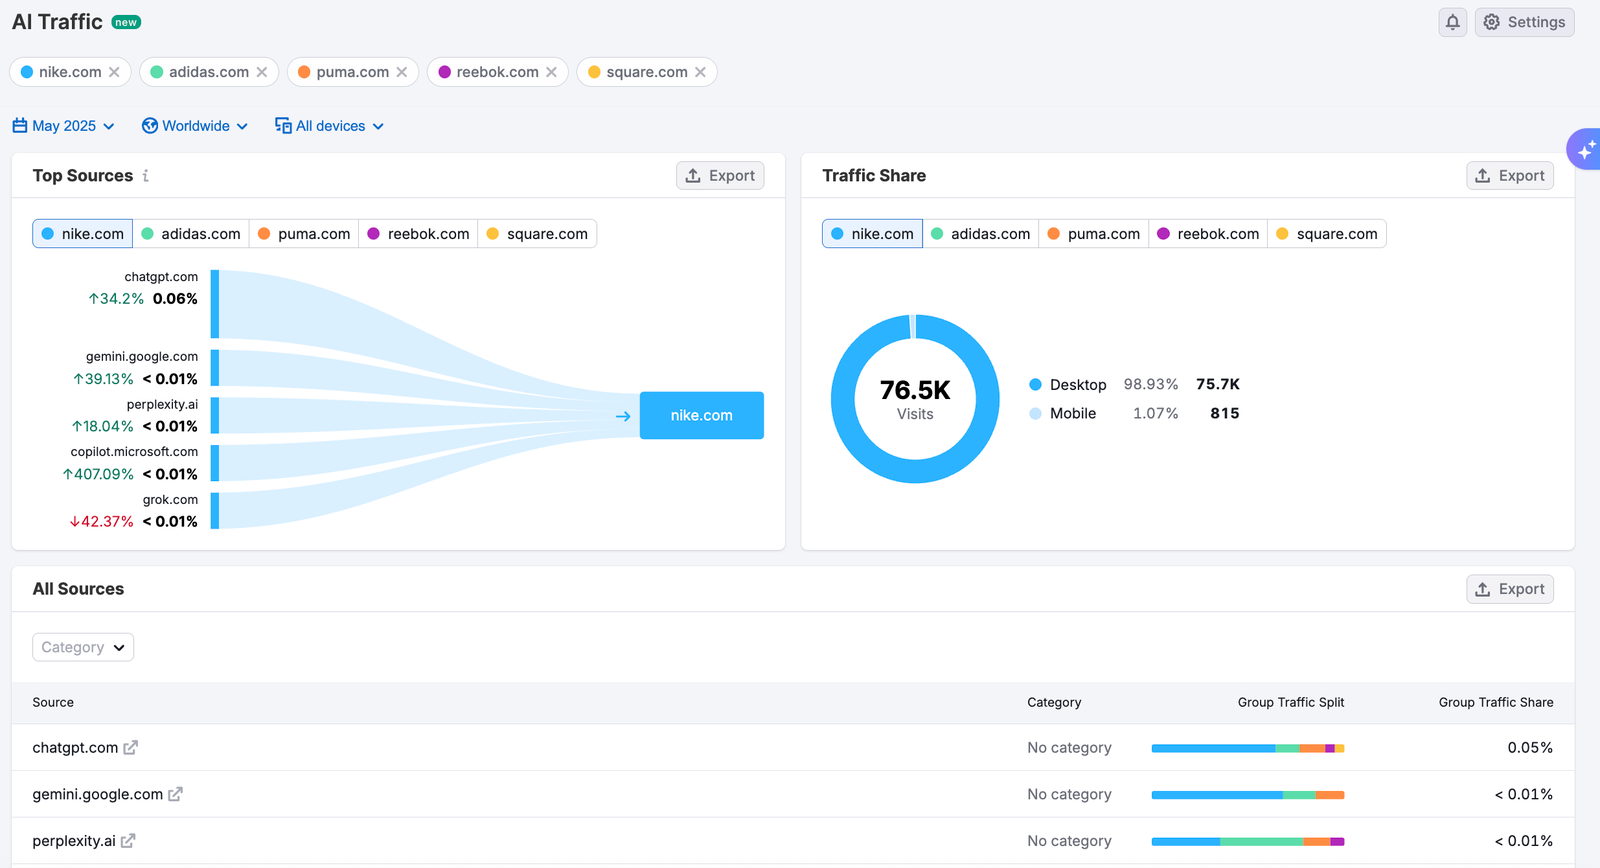The width and height of the screenshot is (1600, 868).
Task: Export the All Sources table
Action: pos(1510,589)
